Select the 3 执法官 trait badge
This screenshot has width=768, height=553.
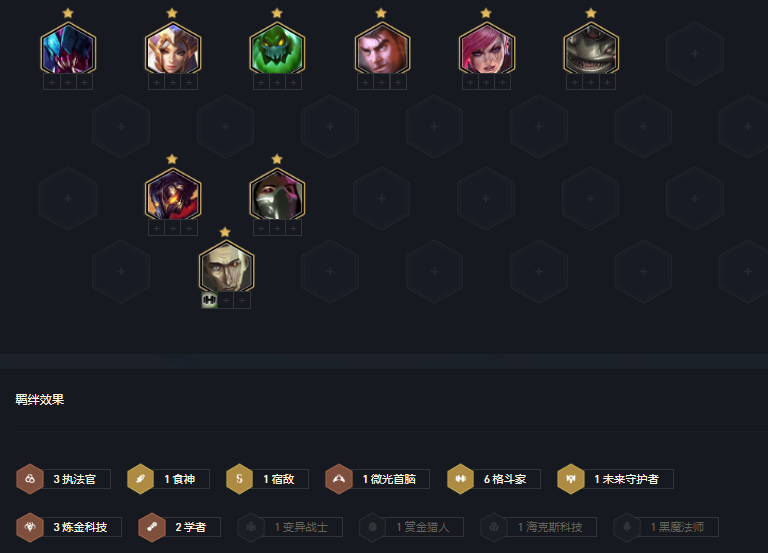(x=63, y=479)
